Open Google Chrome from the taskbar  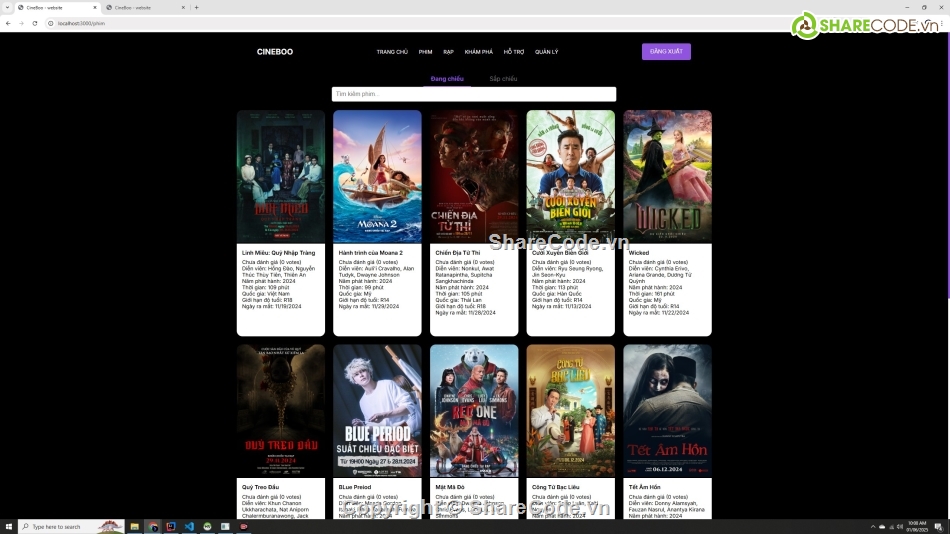153,527
